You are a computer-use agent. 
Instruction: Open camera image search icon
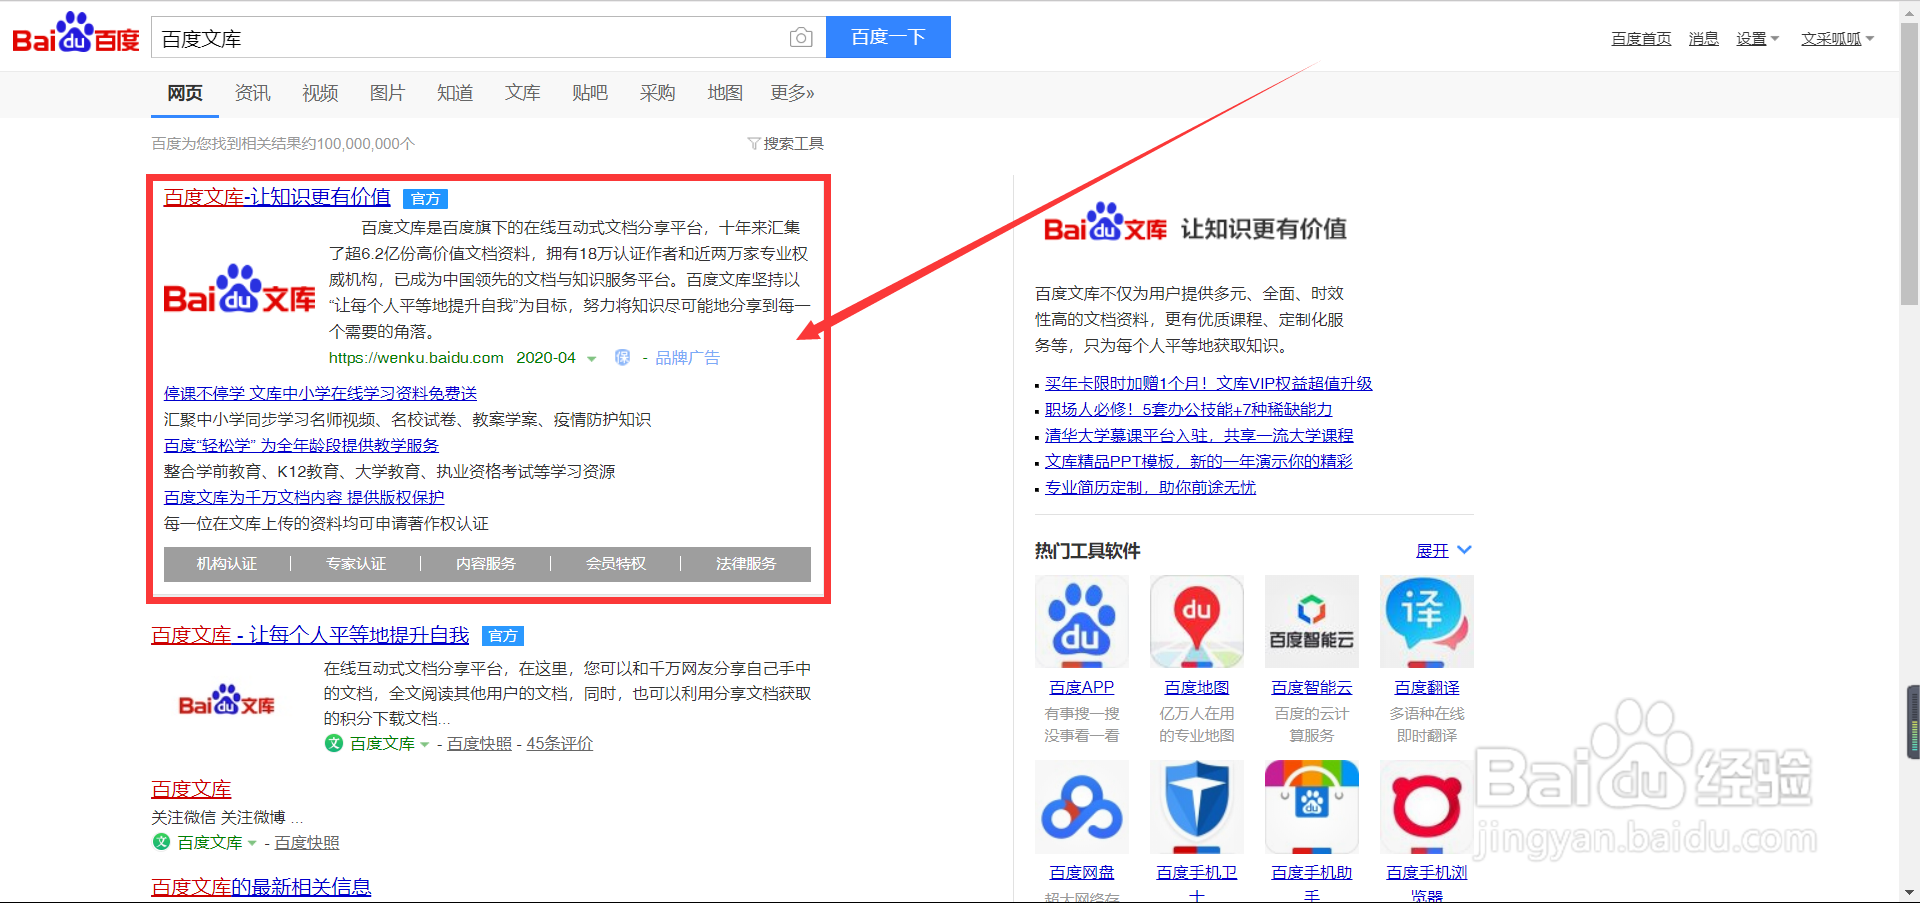(x=801, y=38)
